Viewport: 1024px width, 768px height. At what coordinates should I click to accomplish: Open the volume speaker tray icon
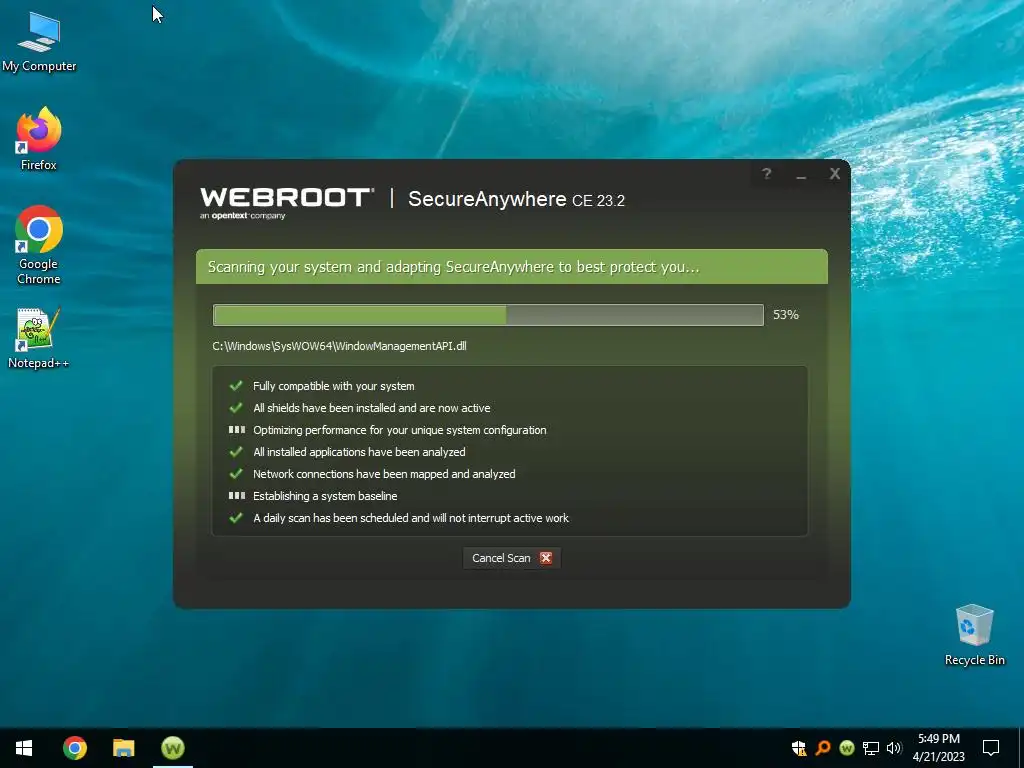[894, 748]
